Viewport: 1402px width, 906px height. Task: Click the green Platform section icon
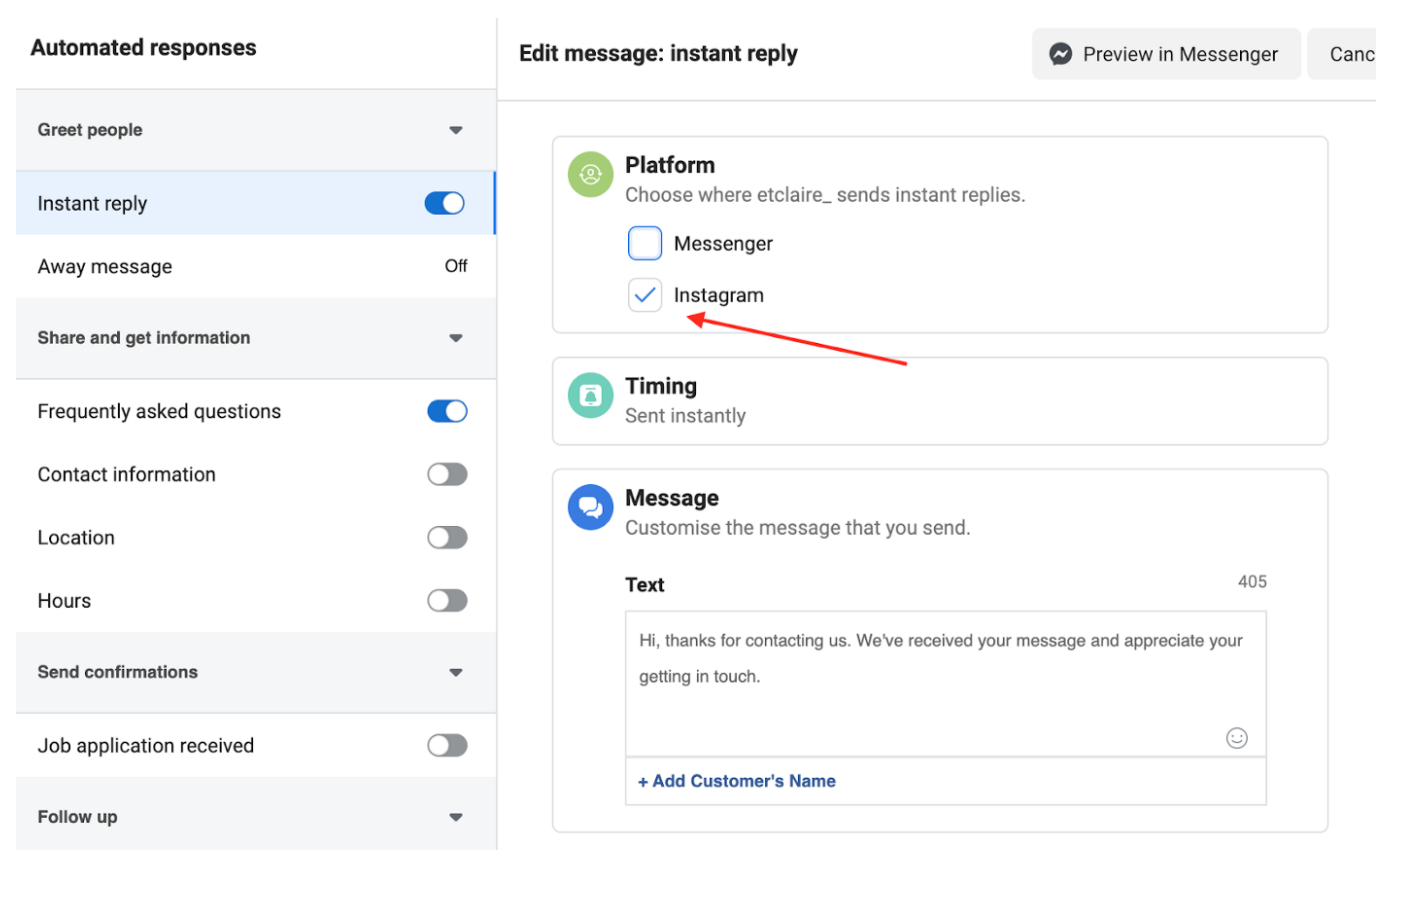tap(590, 174)
